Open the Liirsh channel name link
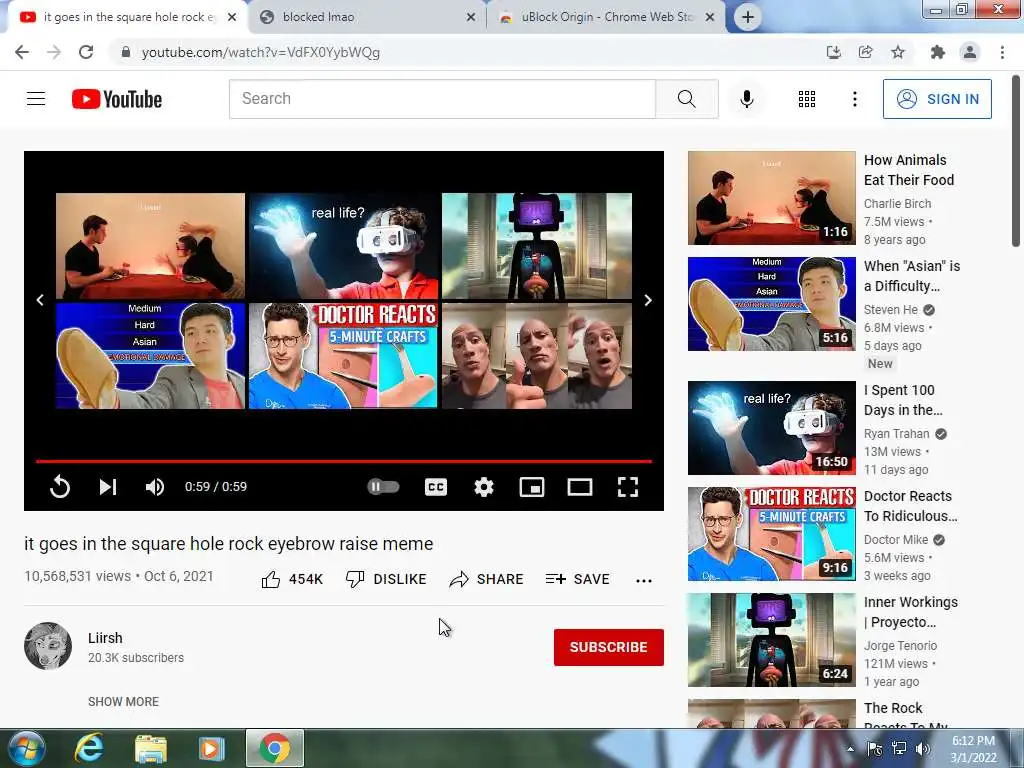This screenshot has width=1024, height=768. 105,638
